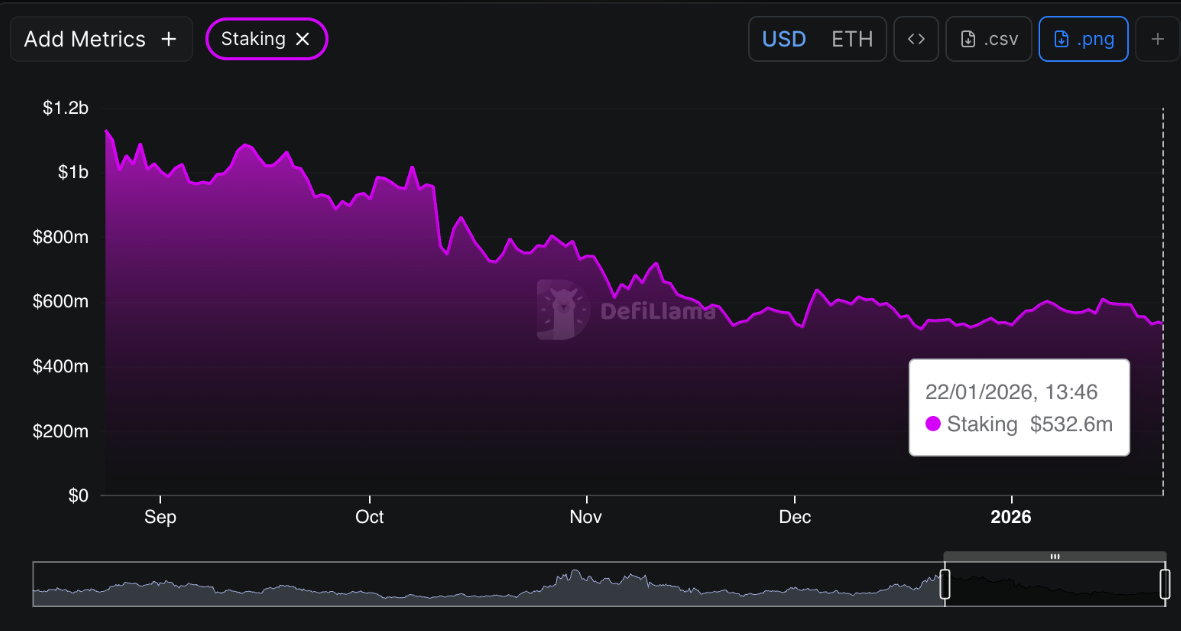Image resolution: width=1181 pixels, height=631 pixels.
Task: Click the $532.6m value in the tooltip
Action: pos(1071,424)
